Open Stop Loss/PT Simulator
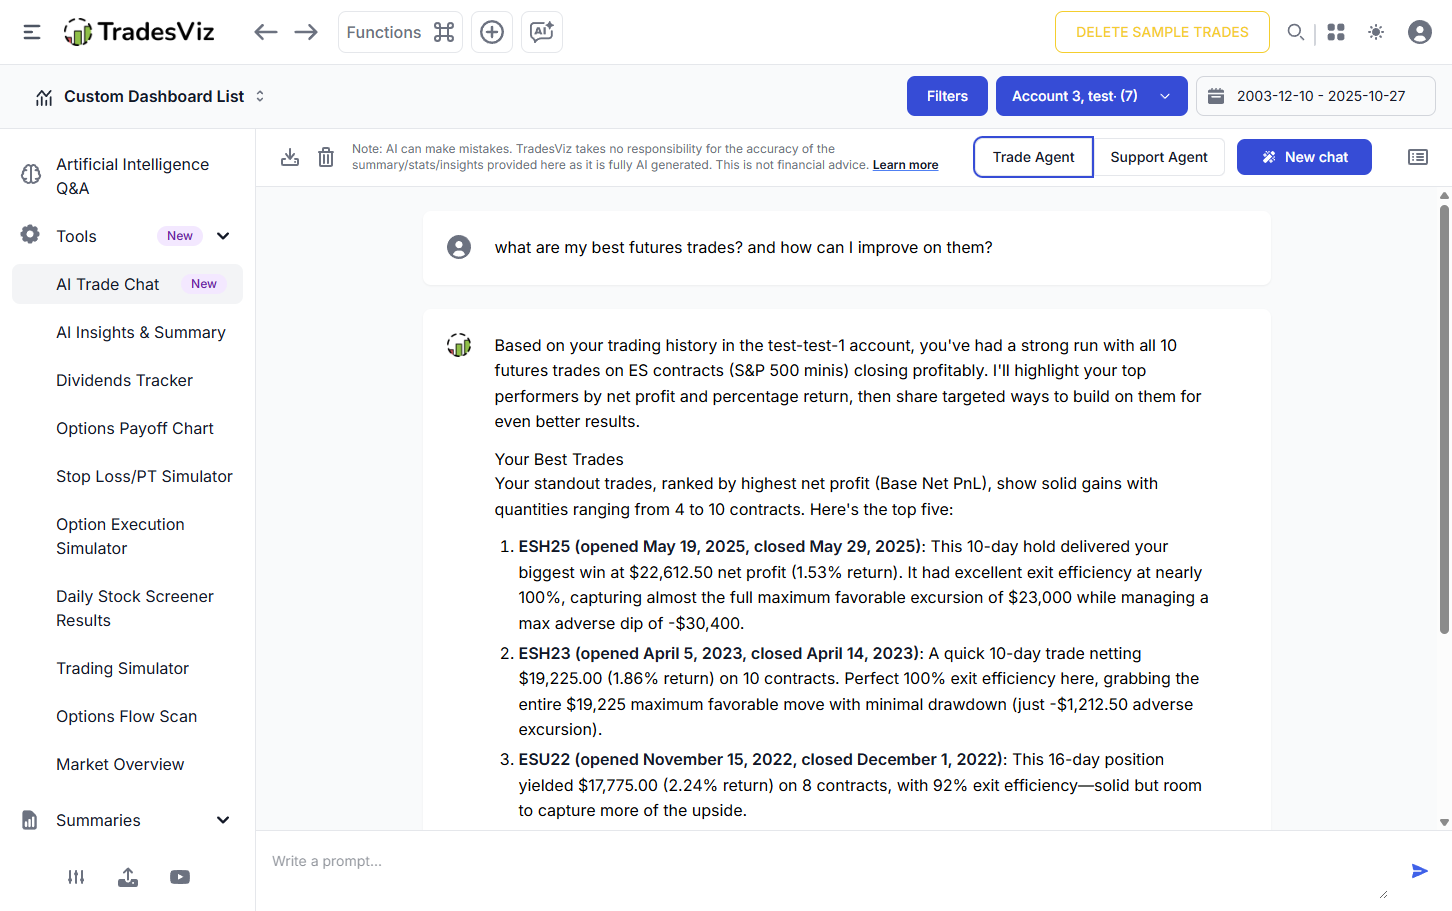This screenshot has width=1452, height=911. tap(144, 476)
